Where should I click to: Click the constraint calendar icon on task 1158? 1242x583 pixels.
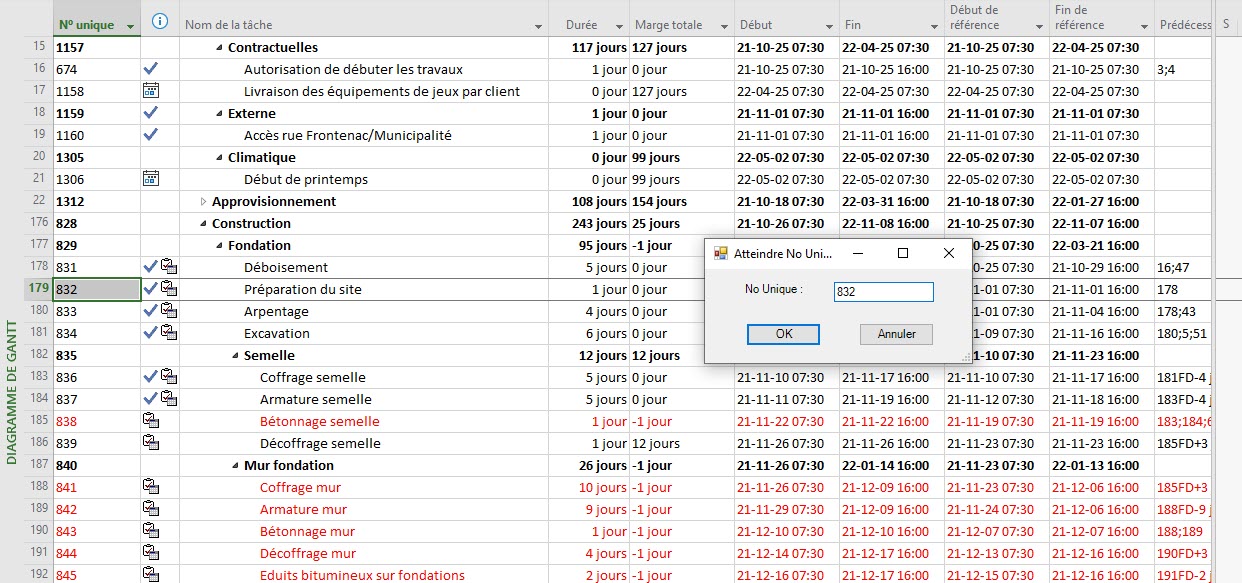pos(151,91)
